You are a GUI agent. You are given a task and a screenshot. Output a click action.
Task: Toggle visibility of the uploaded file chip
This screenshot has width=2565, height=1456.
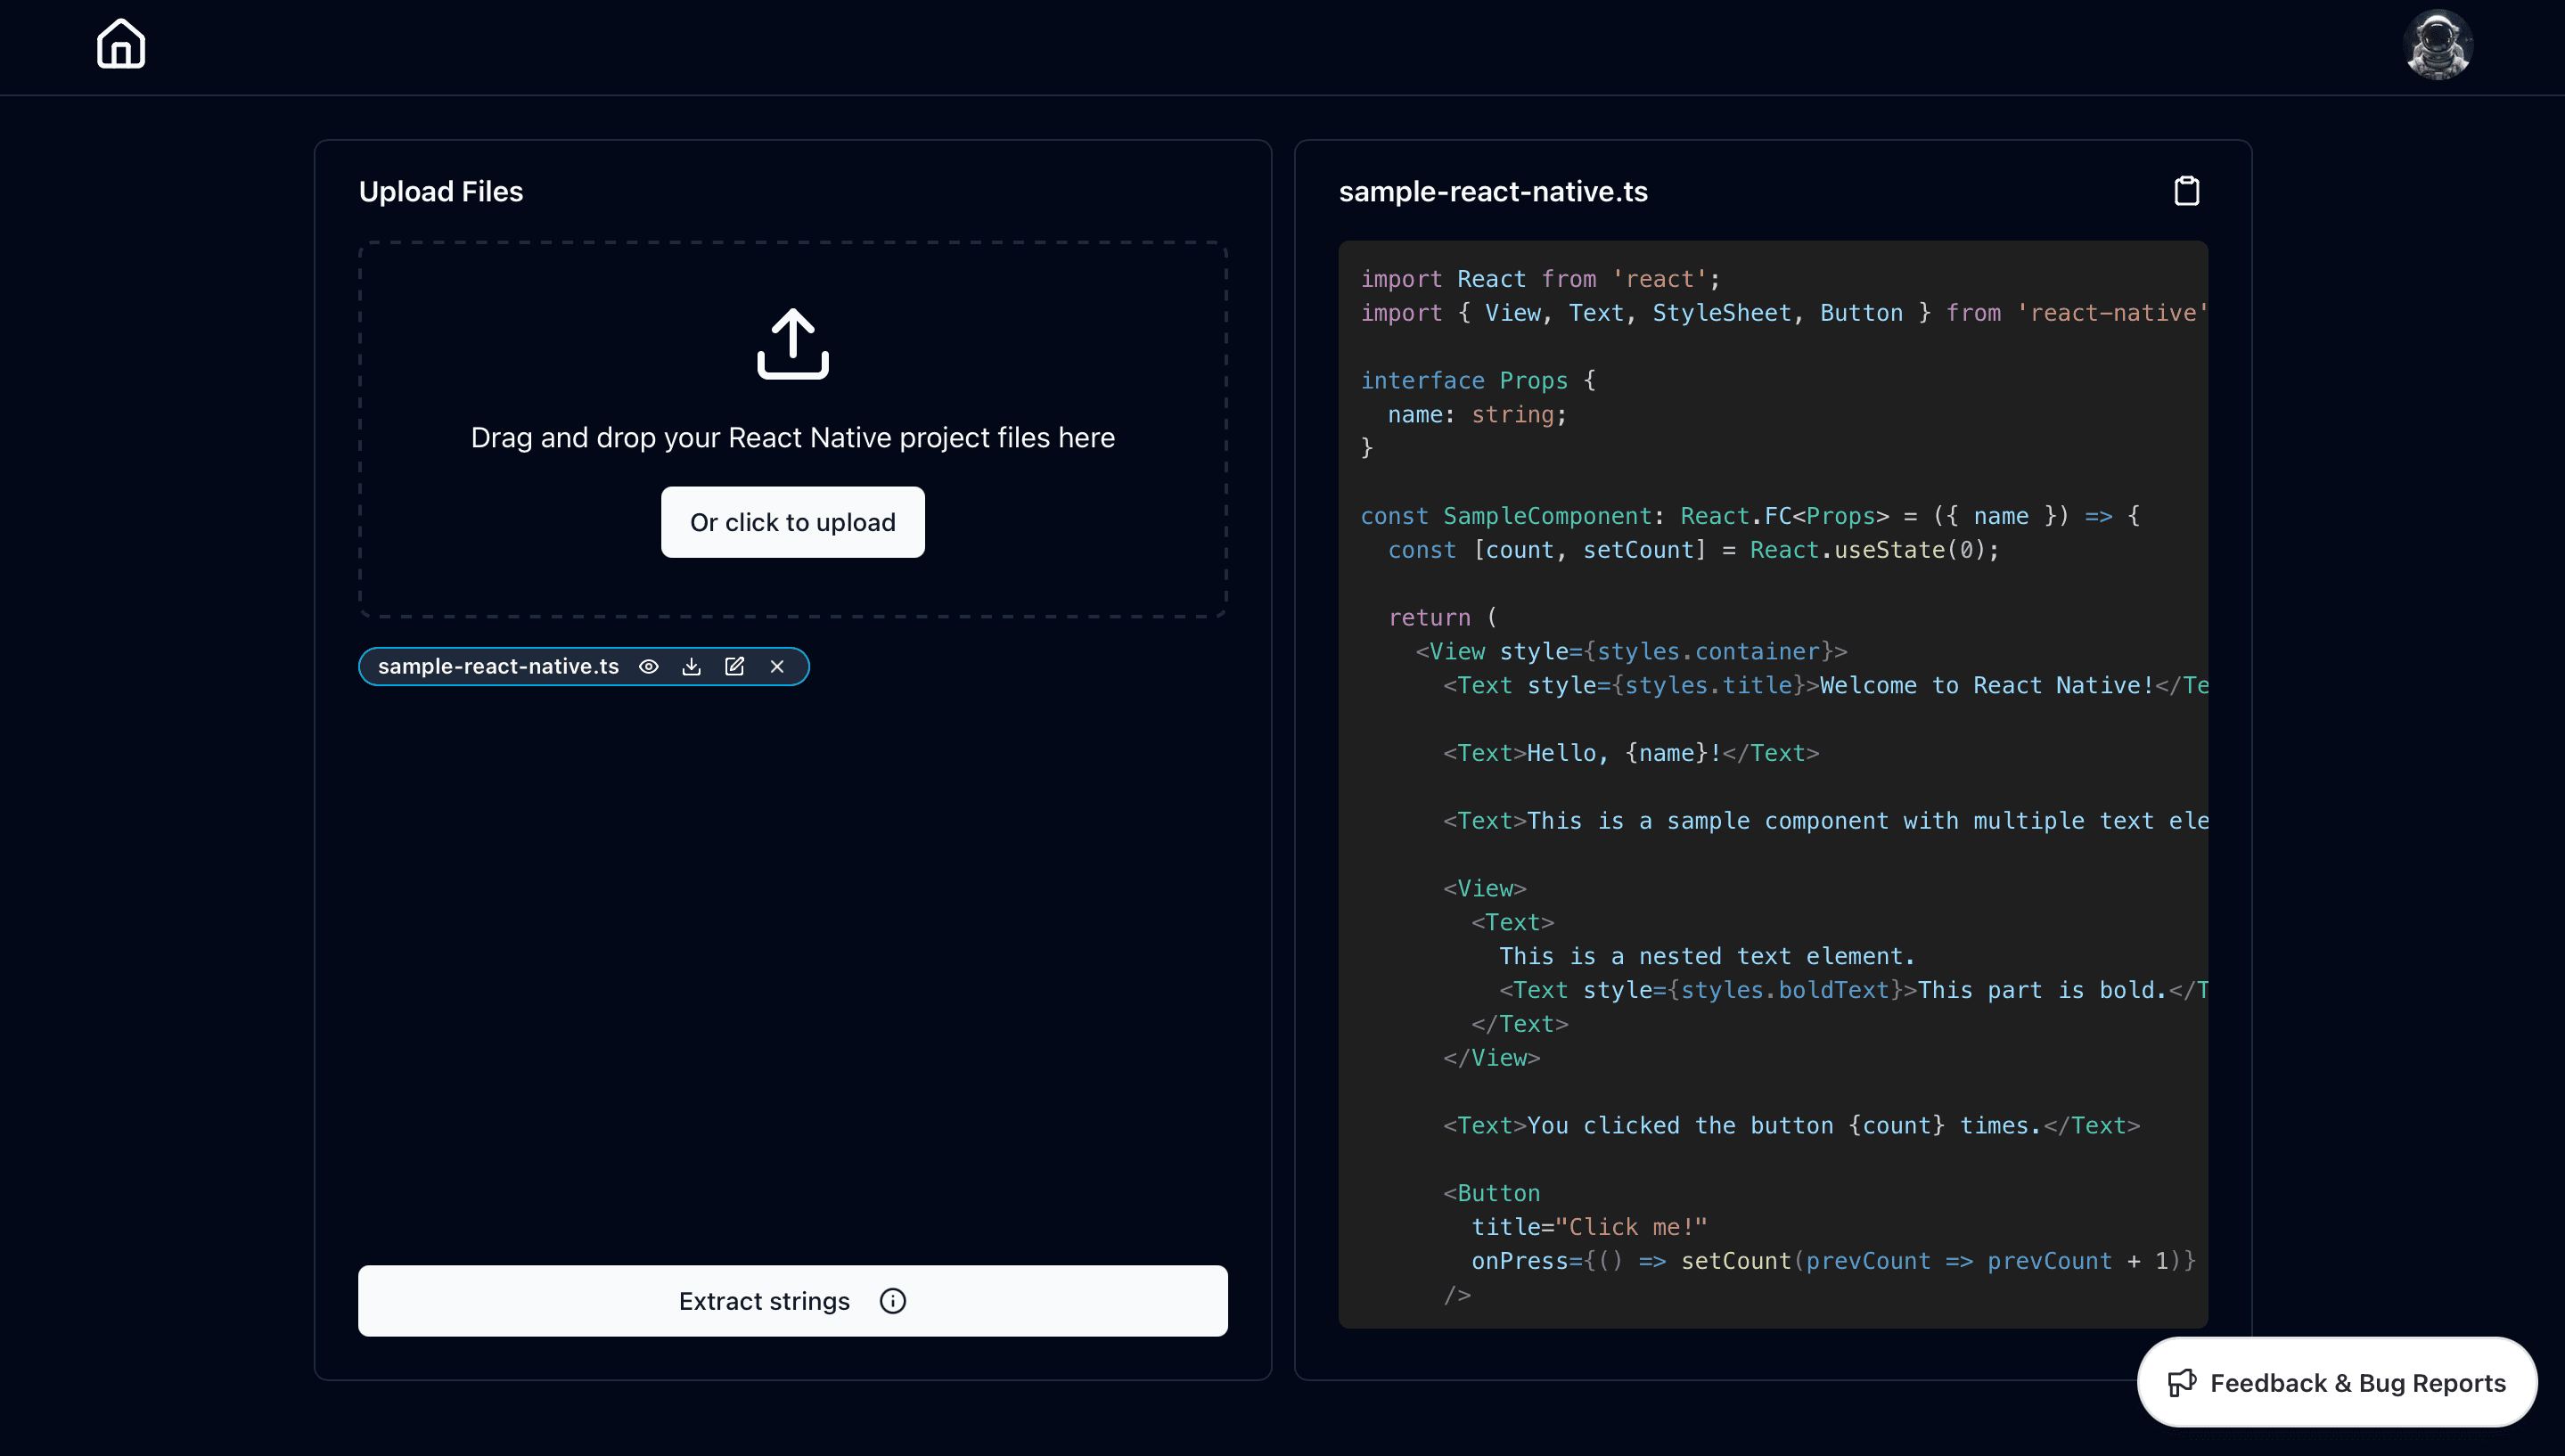651,666
